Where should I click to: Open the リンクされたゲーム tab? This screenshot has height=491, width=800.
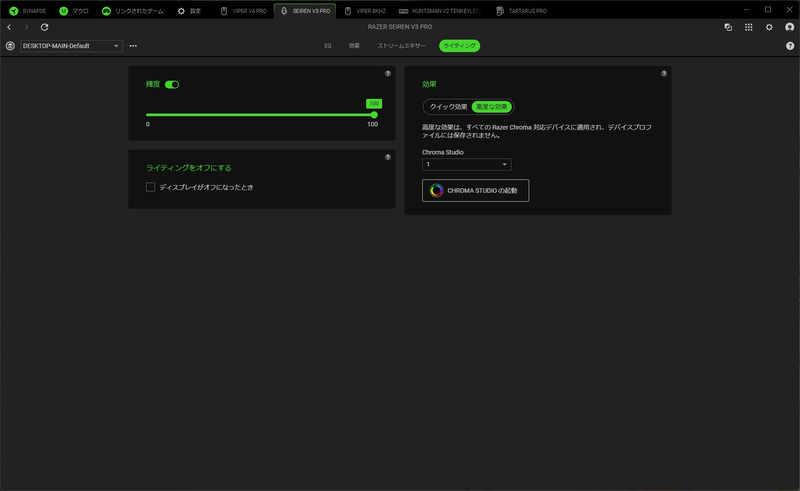coord(133,11)
